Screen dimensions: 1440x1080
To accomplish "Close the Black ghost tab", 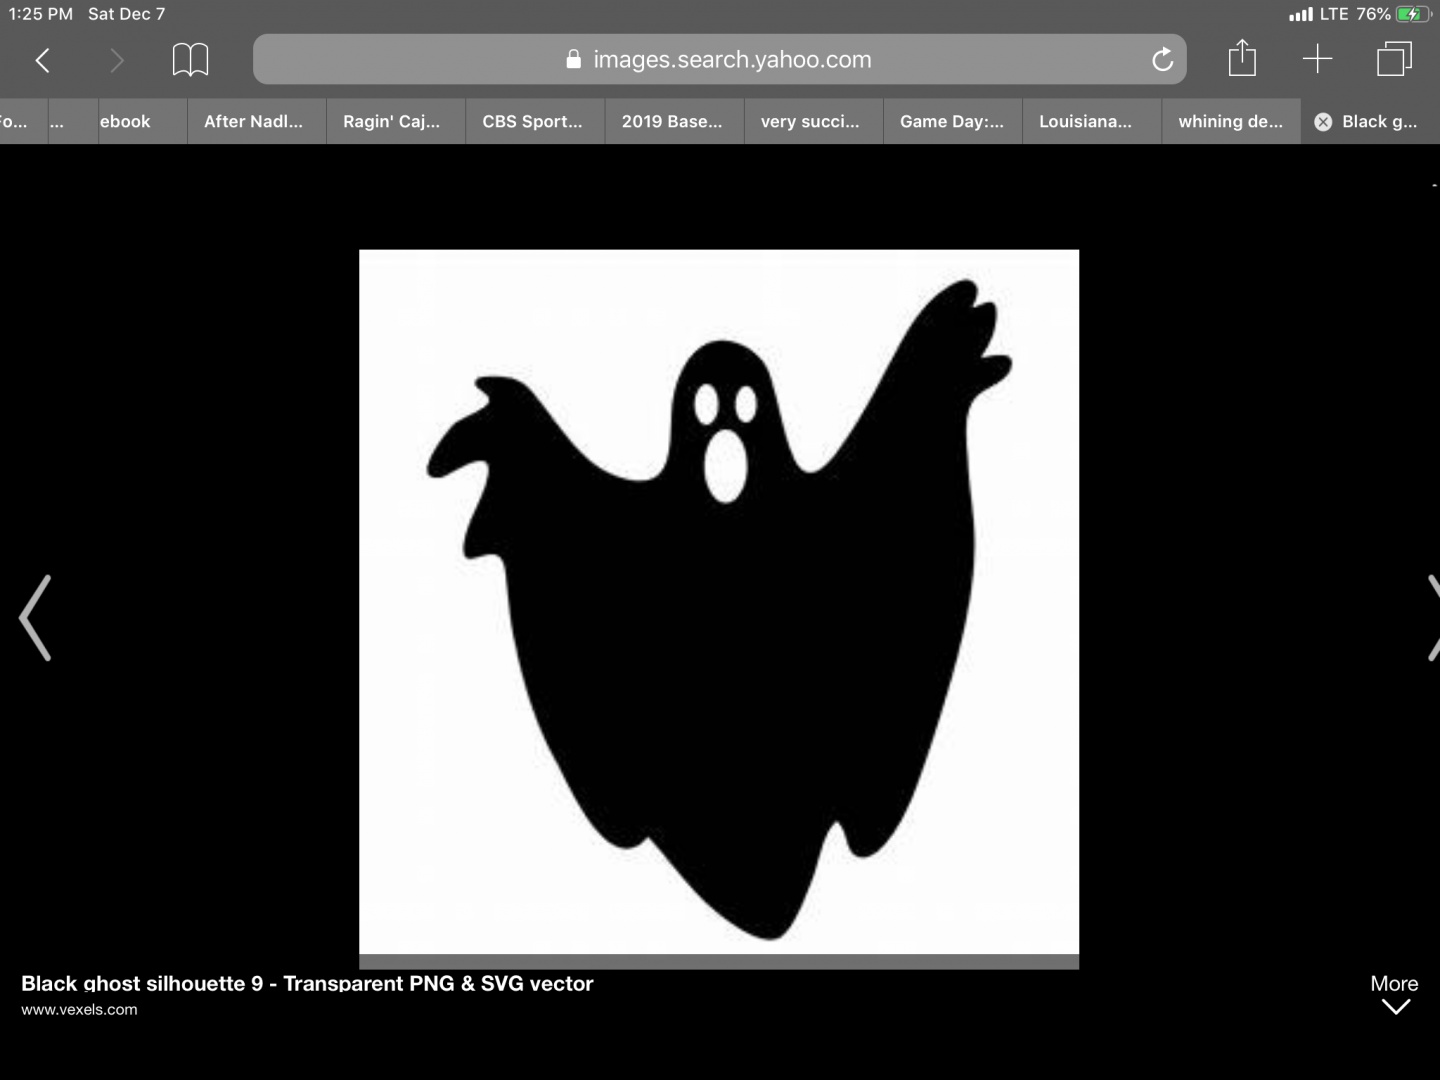I will tap(1323, 122).
